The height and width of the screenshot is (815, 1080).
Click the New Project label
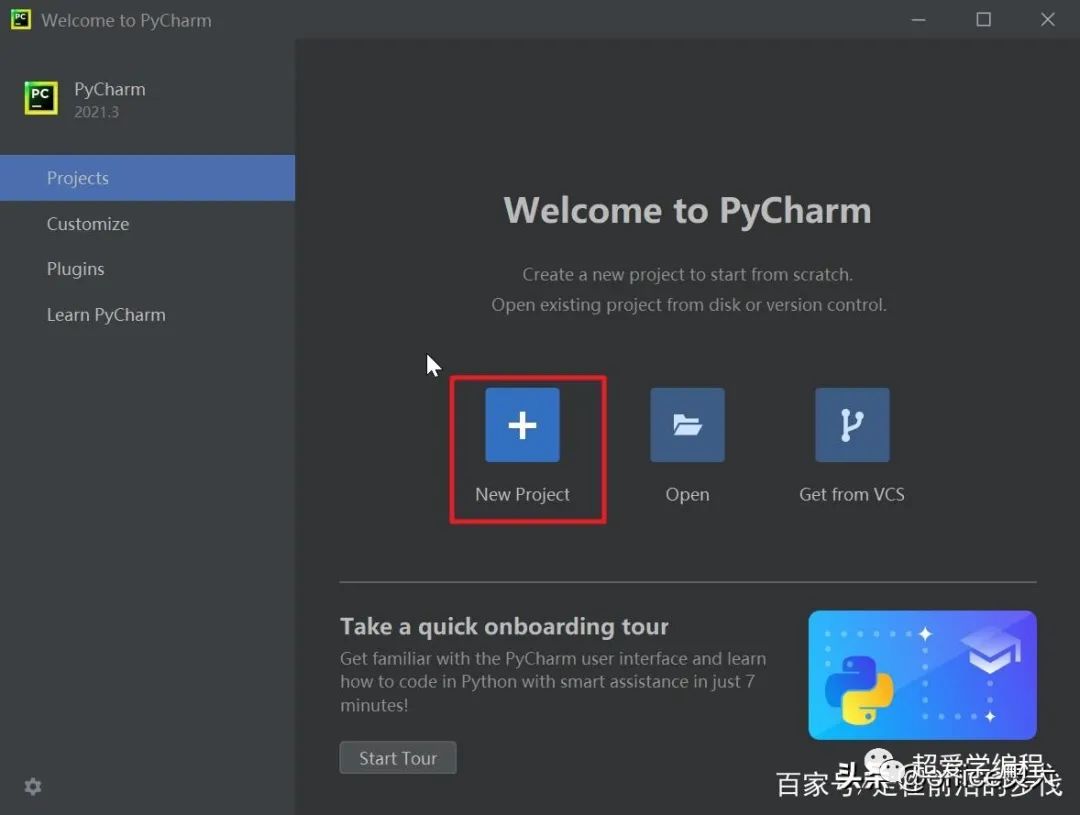(522, 495)
